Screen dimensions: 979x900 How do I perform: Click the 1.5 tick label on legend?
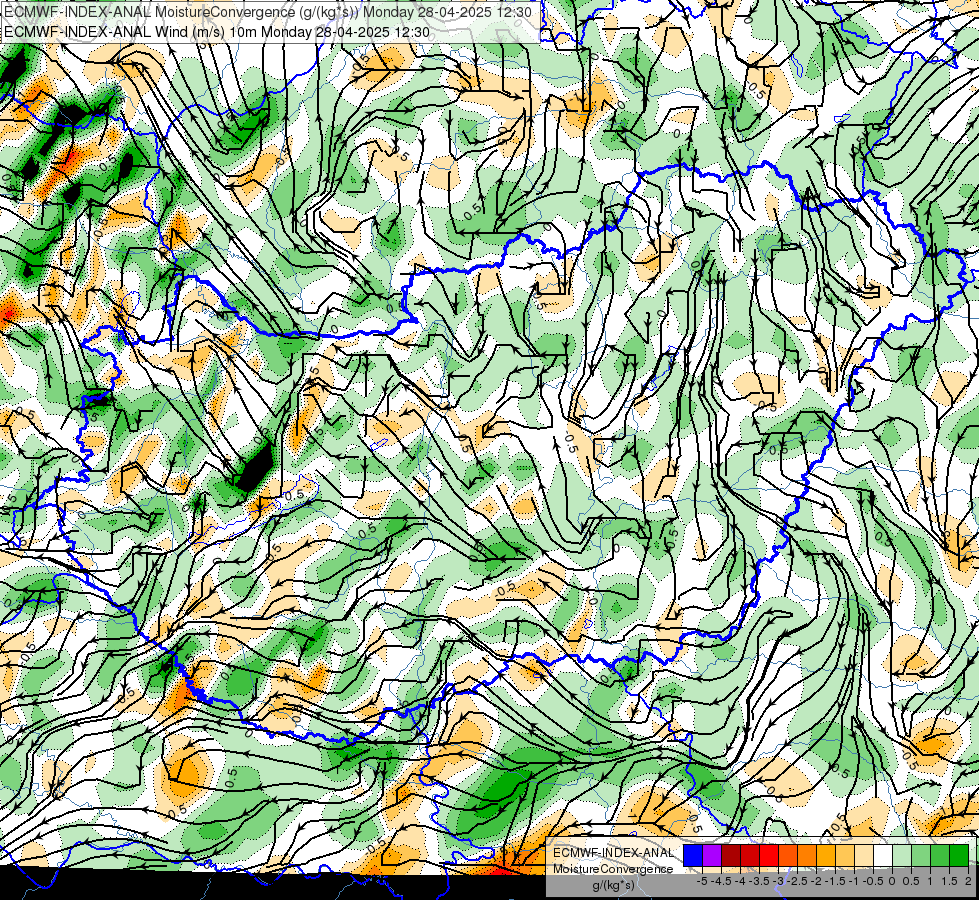click(950, 881)
